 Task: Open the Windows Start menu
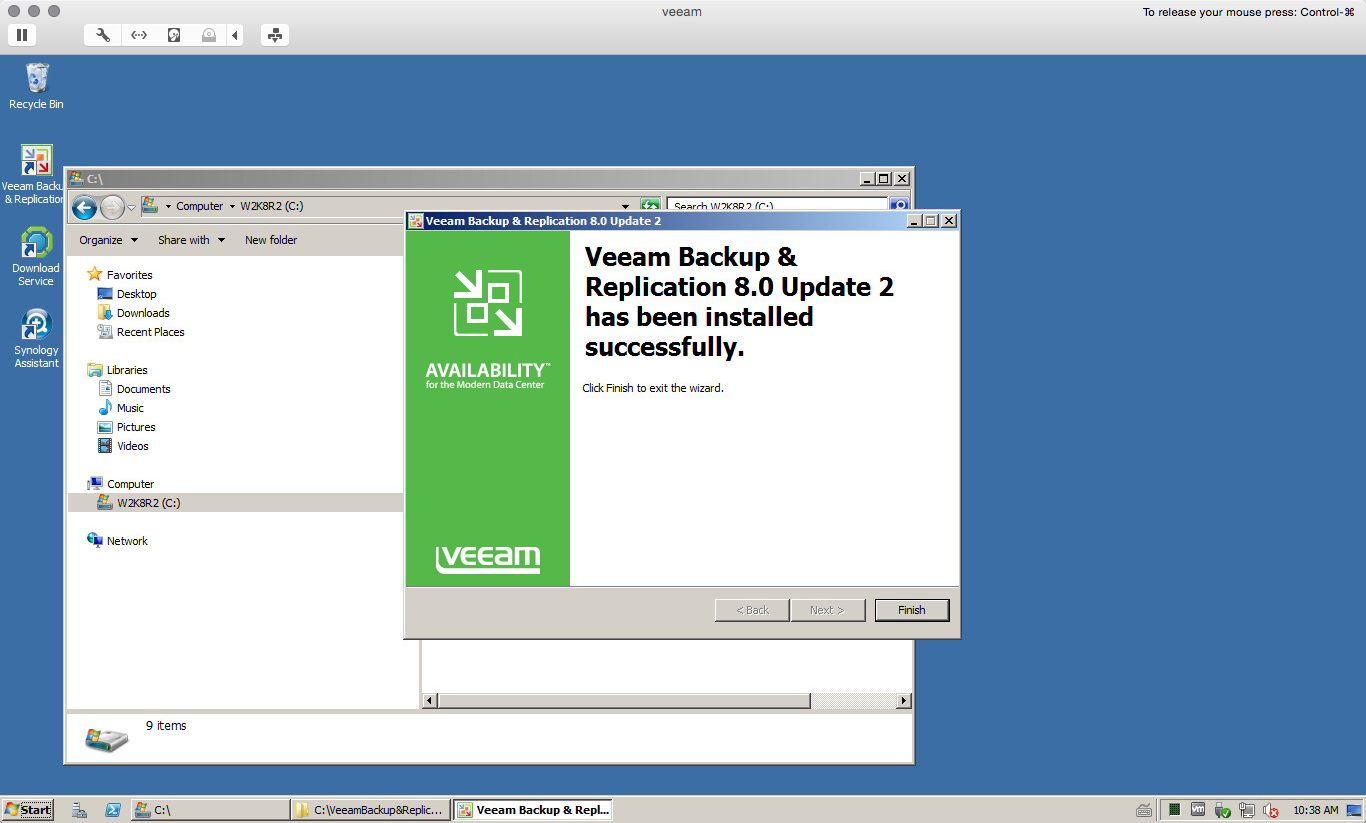click(27, 810)
